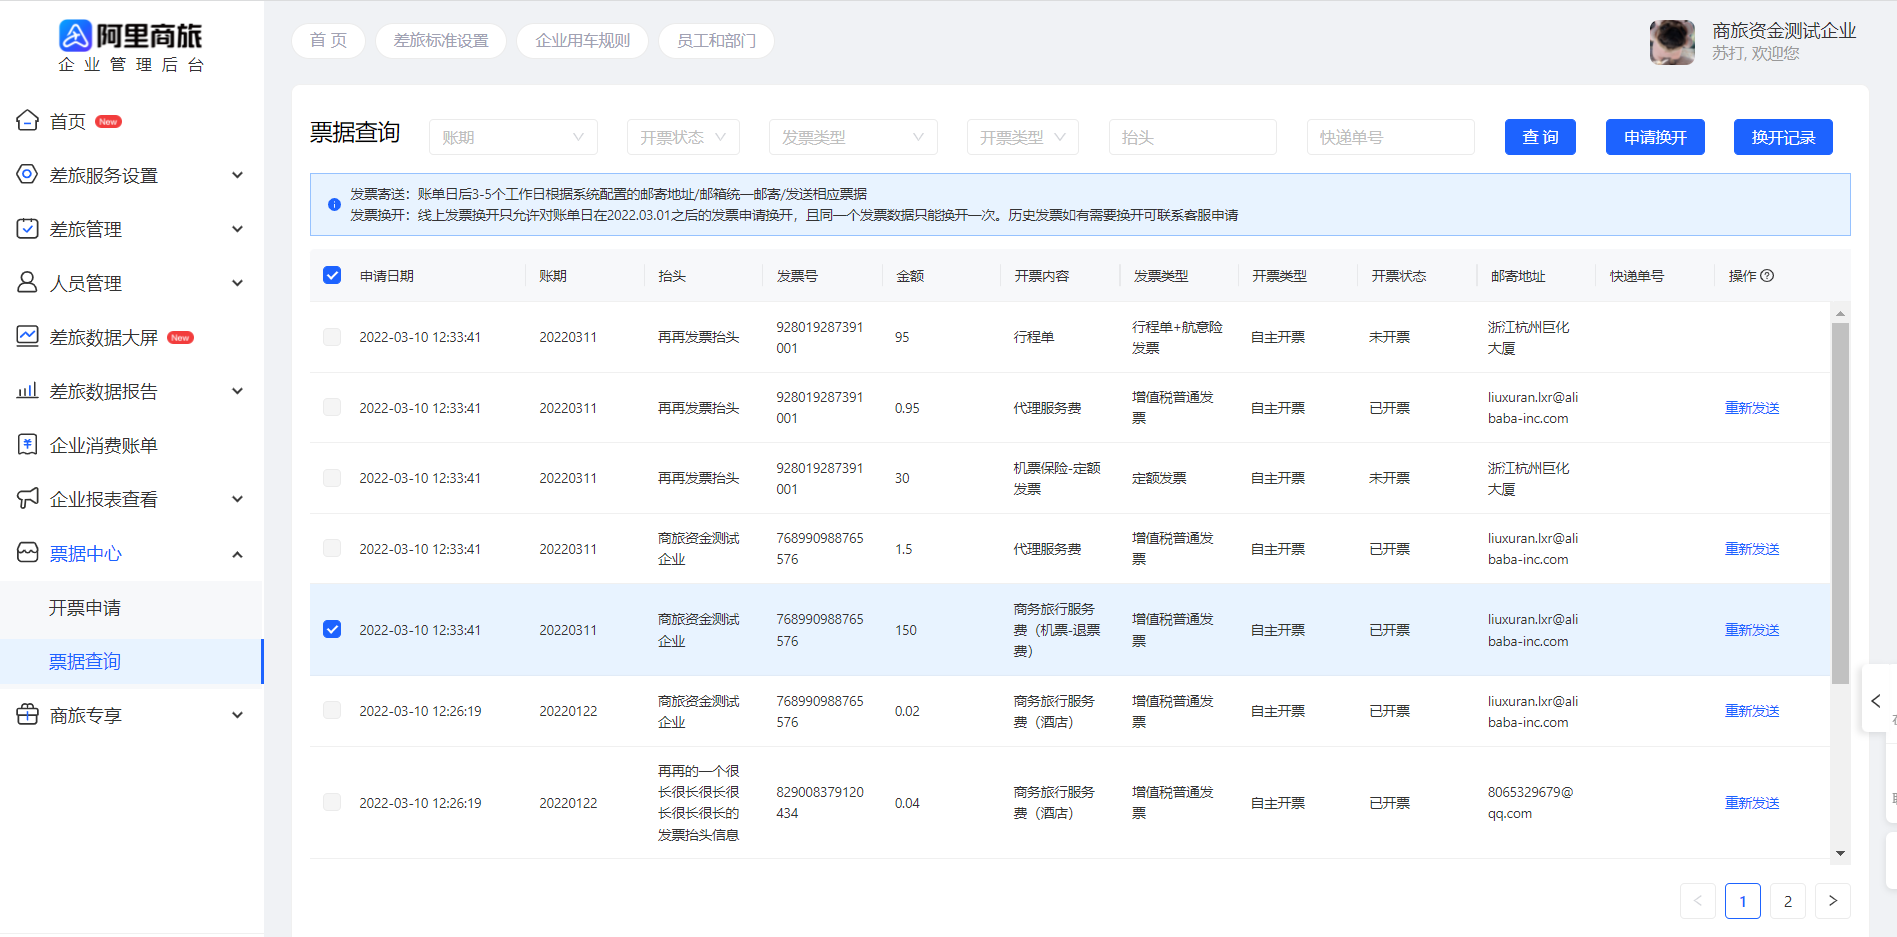Click the 差旅管理 checklist icon
The height and width of the screenshot is (937, 1897).
point(28,229)
